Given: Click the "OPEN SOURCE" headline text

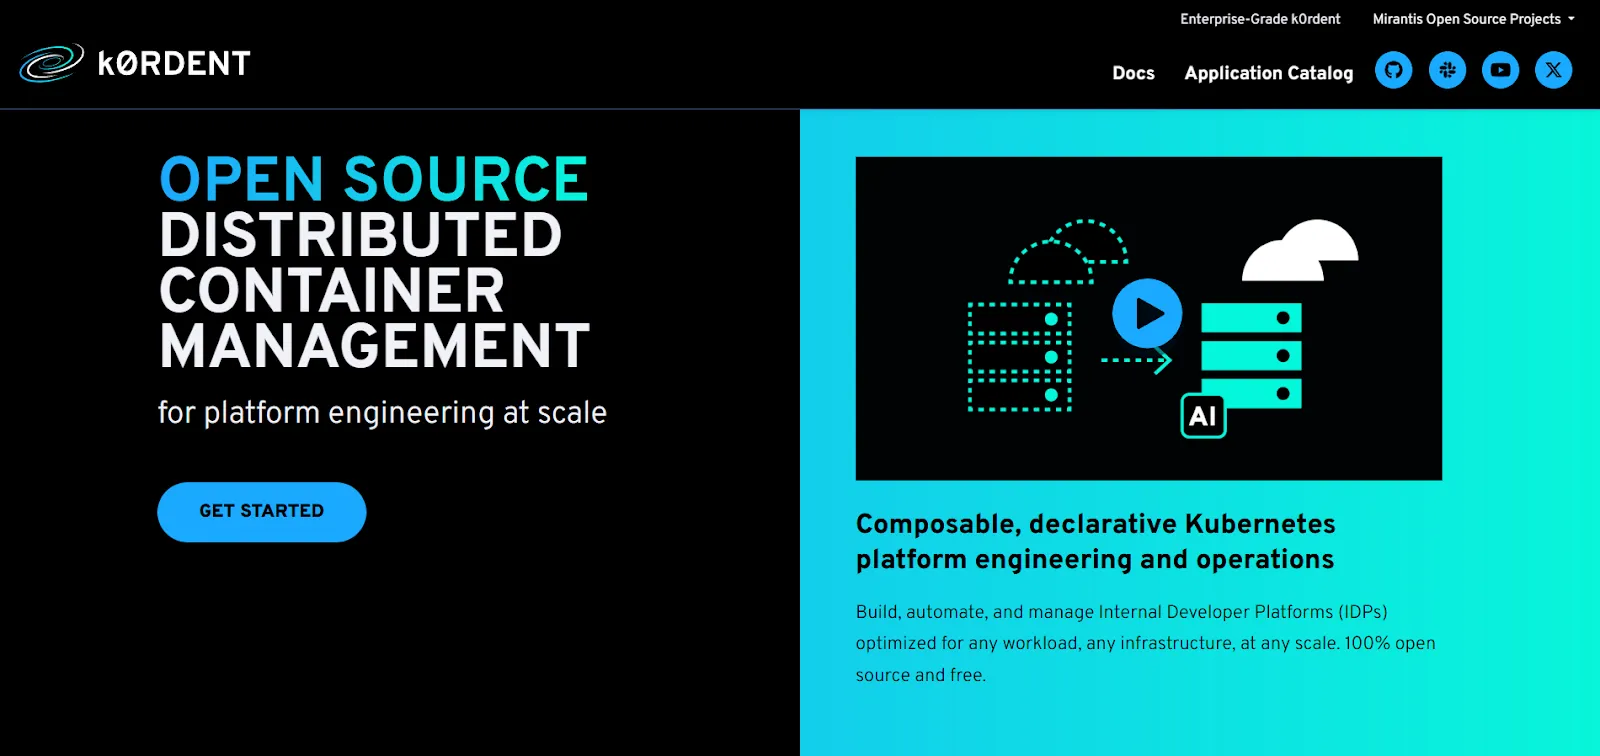Looking at the screenshot, I should (374, 179).
